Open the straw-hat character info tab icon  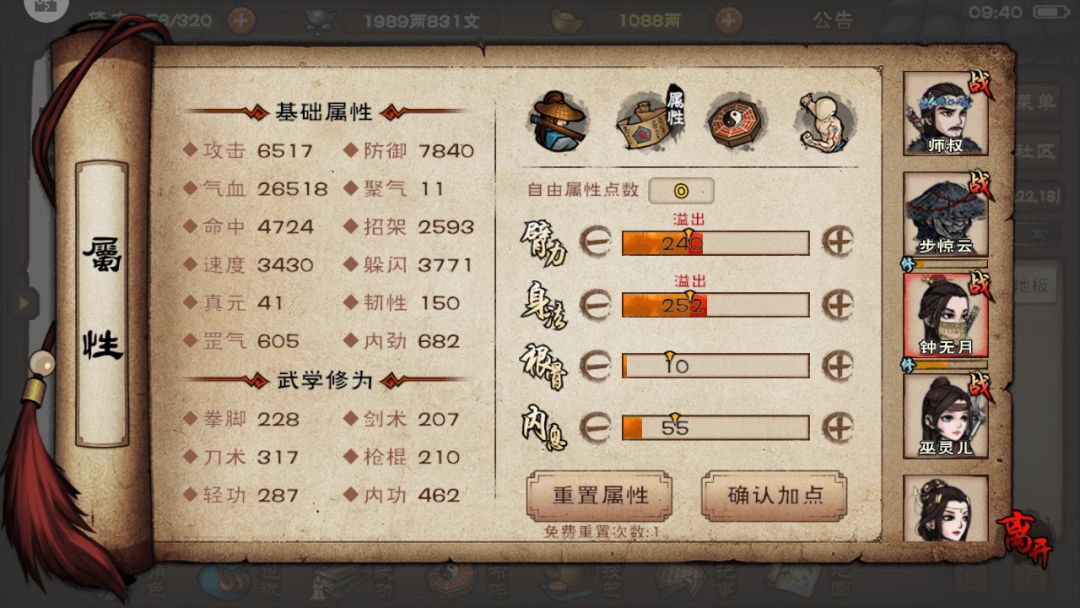[x=558, y=121]
